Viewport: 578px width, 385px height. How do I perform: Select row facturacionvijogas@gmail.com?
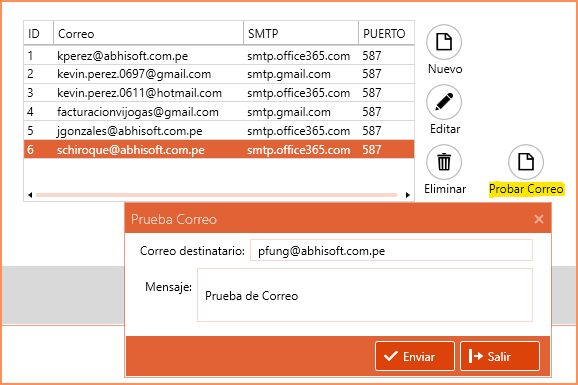point(219,112)
